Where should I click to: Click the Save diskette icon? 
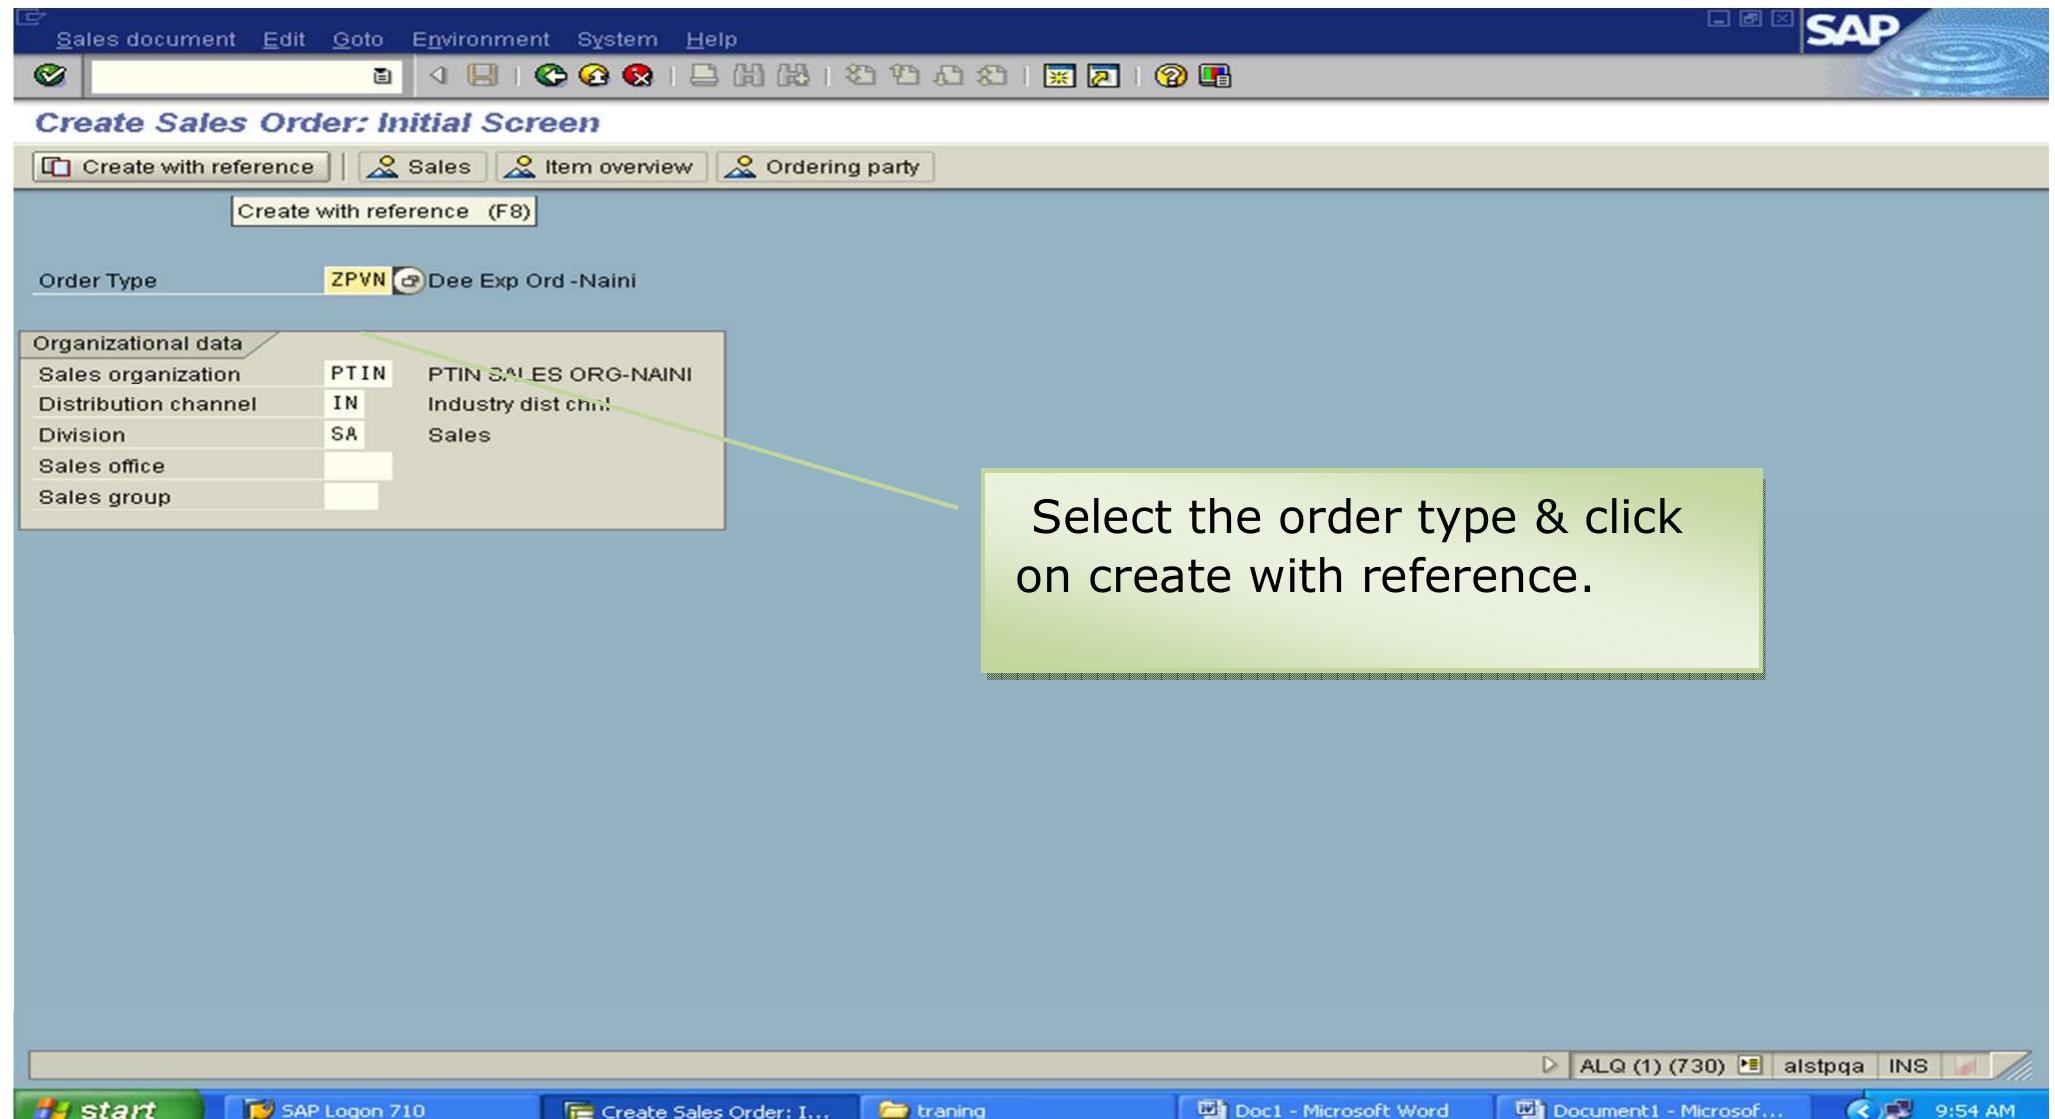(x=484, y=76)
